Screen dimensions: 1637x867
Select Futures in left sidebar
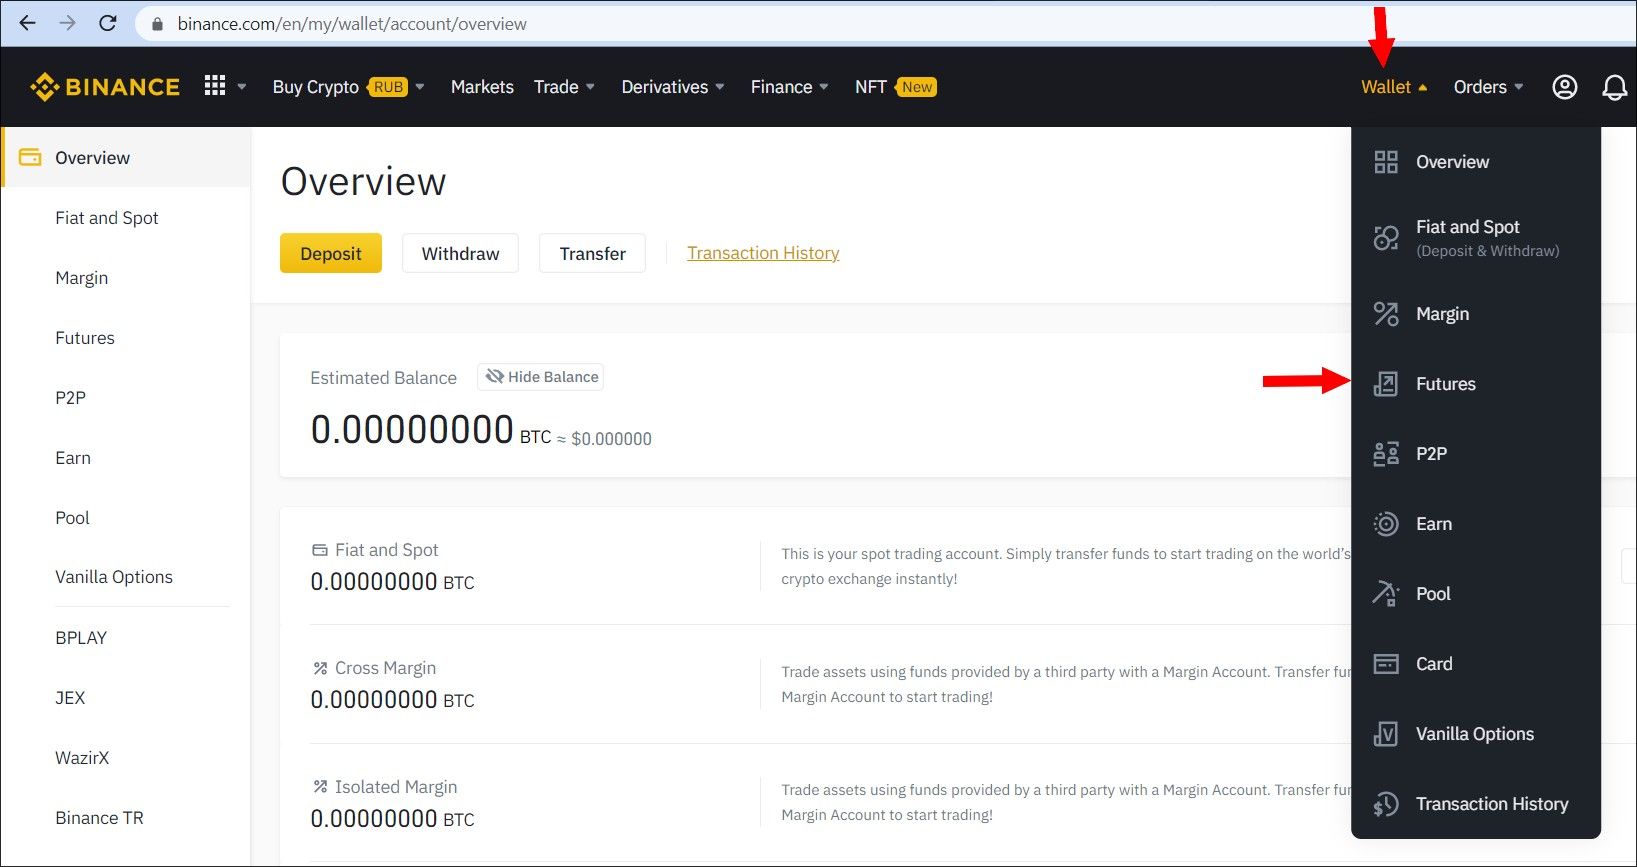(x=85, y=338)
